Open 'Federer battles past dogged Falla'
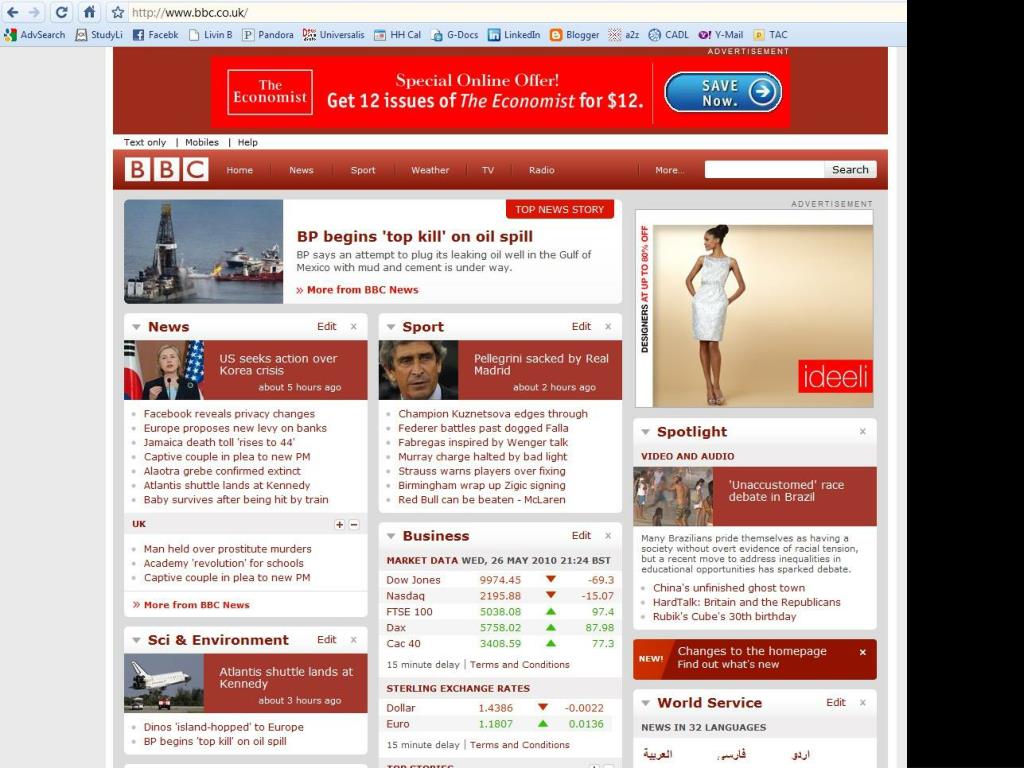 tap(483, 428)
